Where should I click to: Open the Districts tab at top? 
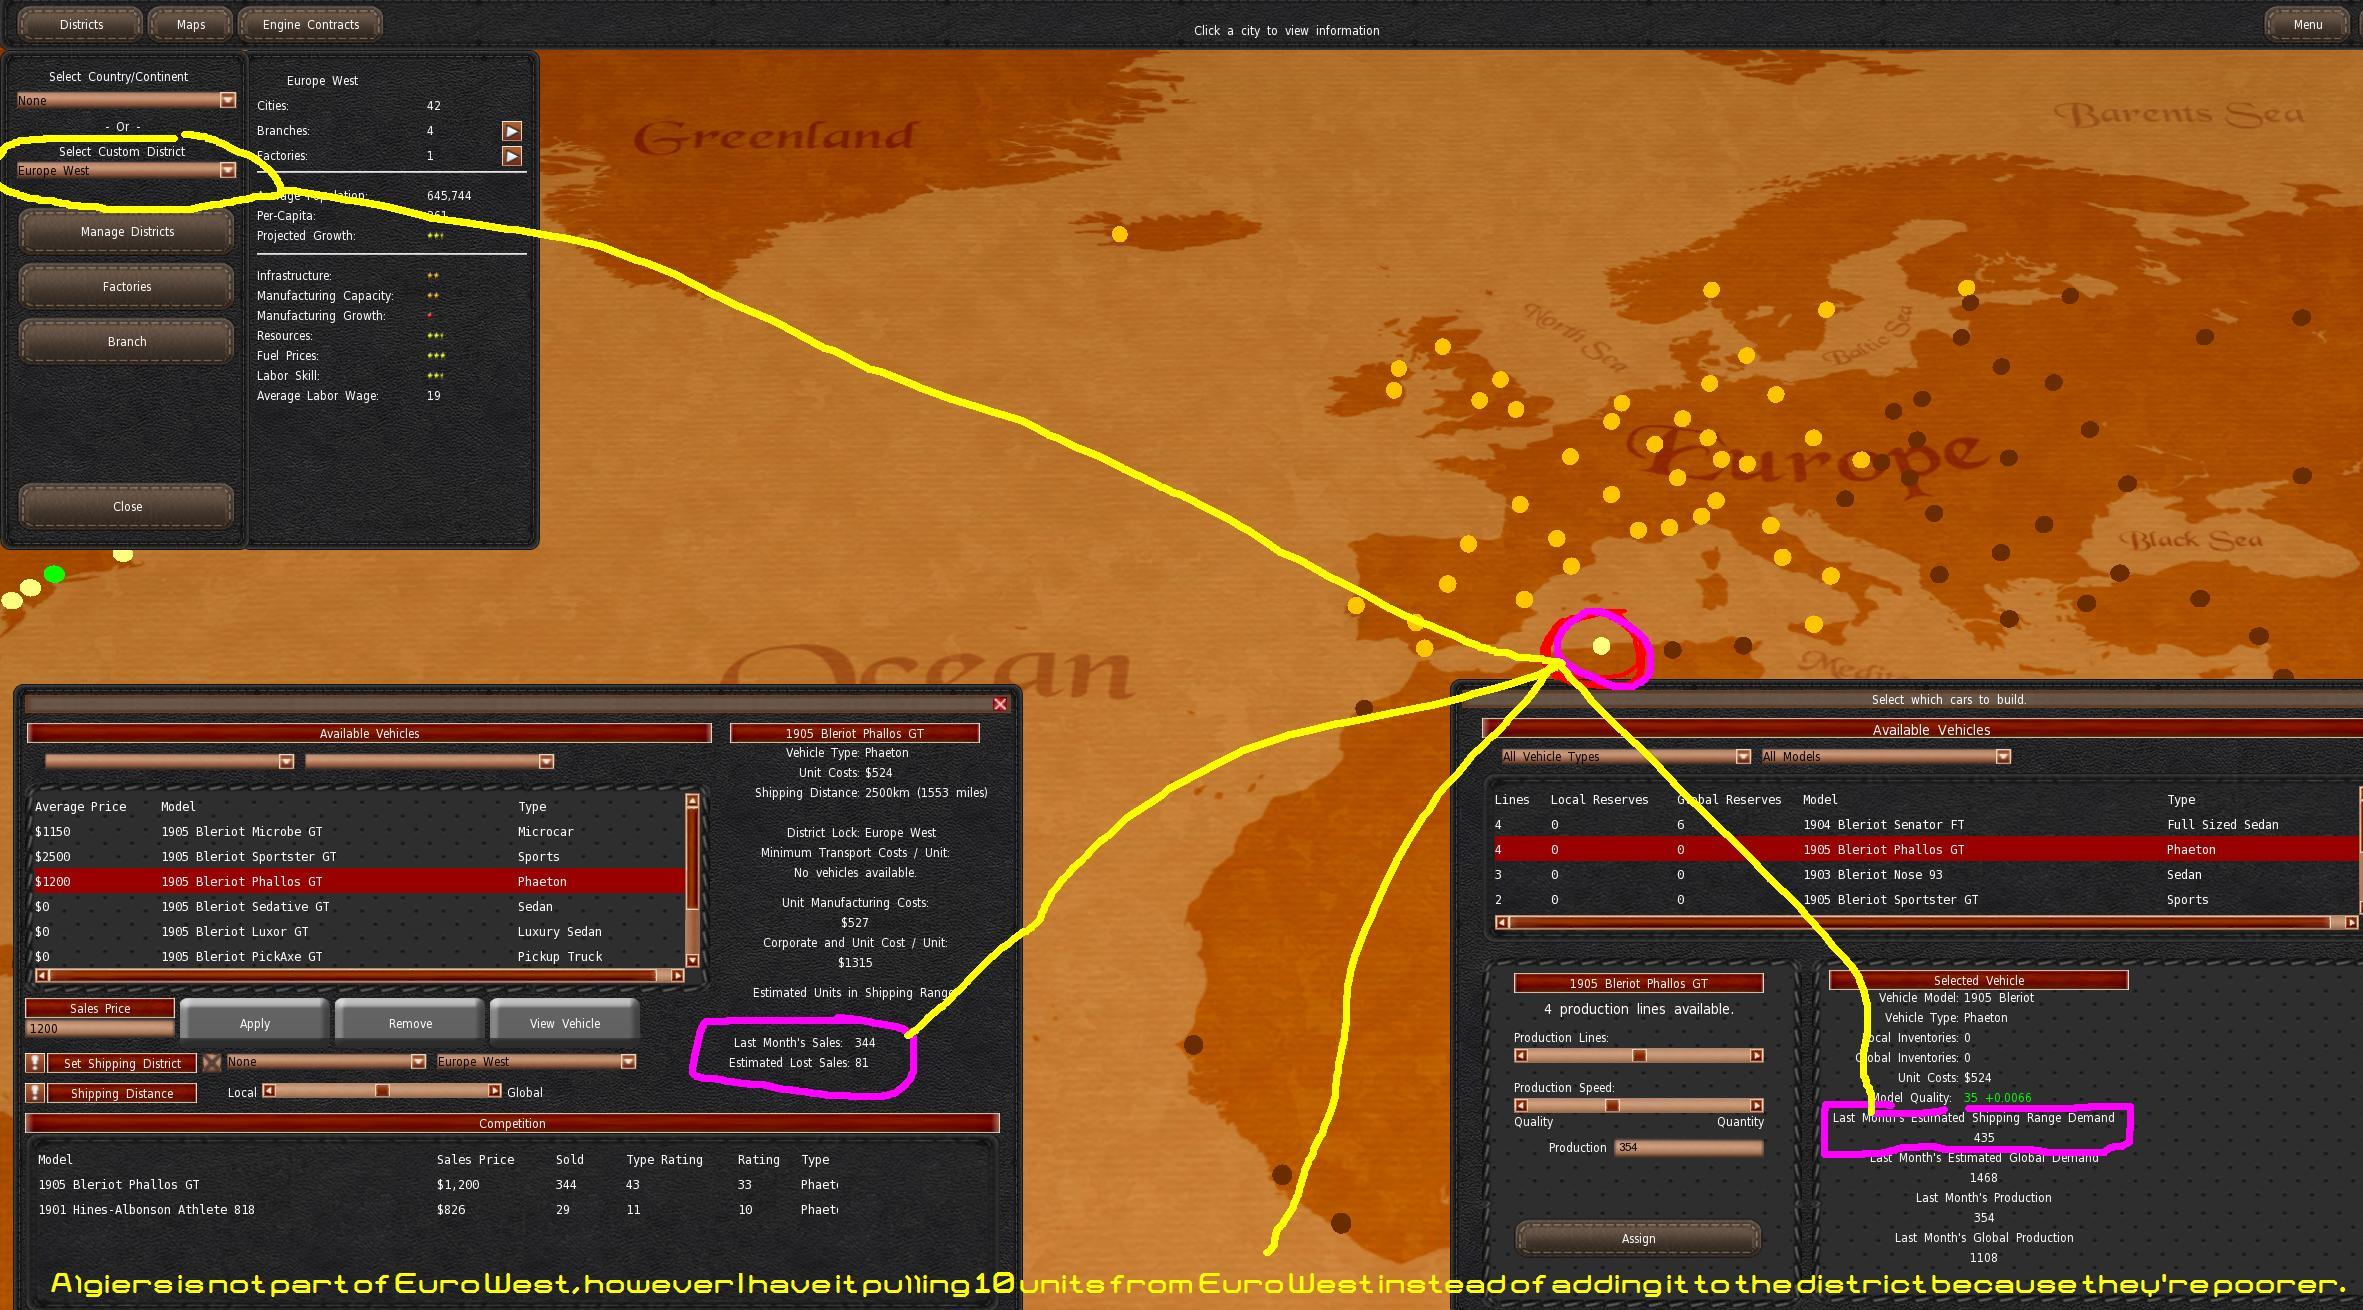coord(81,24)
